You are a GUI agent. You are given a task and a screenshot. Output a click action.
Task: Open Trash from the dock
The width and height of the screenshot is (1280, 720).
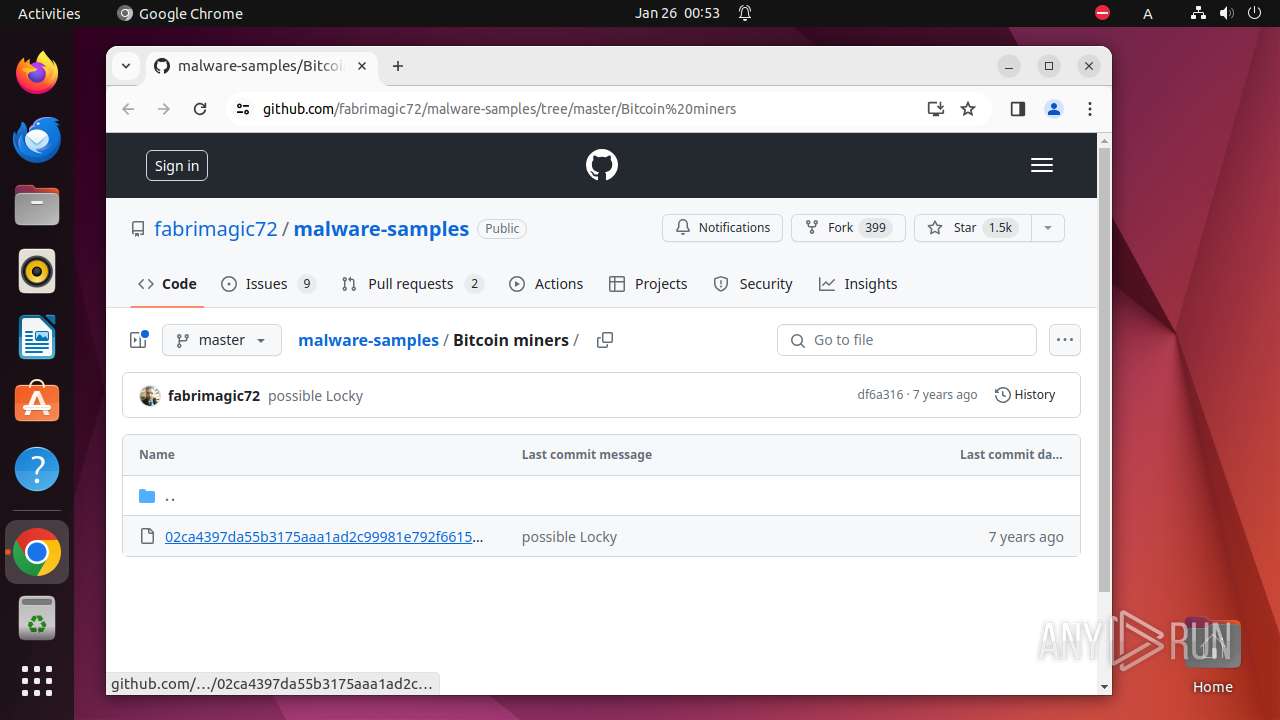(37, 618)
